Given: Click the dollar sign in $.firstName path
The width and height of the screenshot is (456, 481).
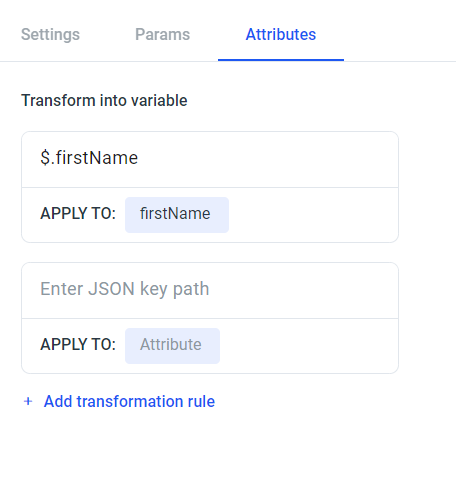Looking at the screenshot, I should pyautogui.click(x=45, y=158).
